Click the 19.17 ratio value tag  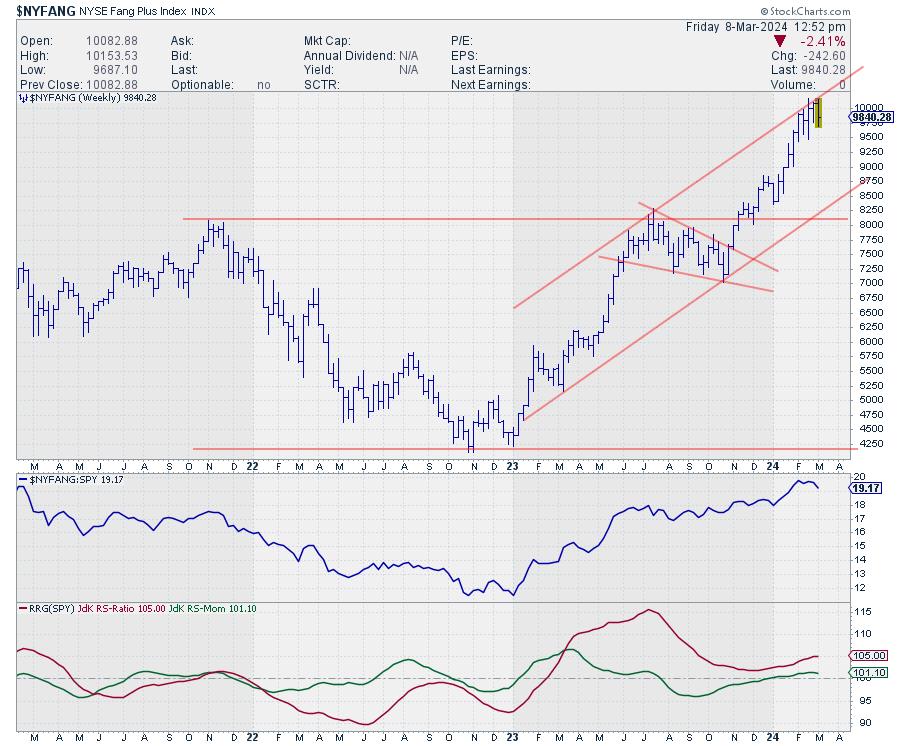pyautogui.click(x=865, y=488)
